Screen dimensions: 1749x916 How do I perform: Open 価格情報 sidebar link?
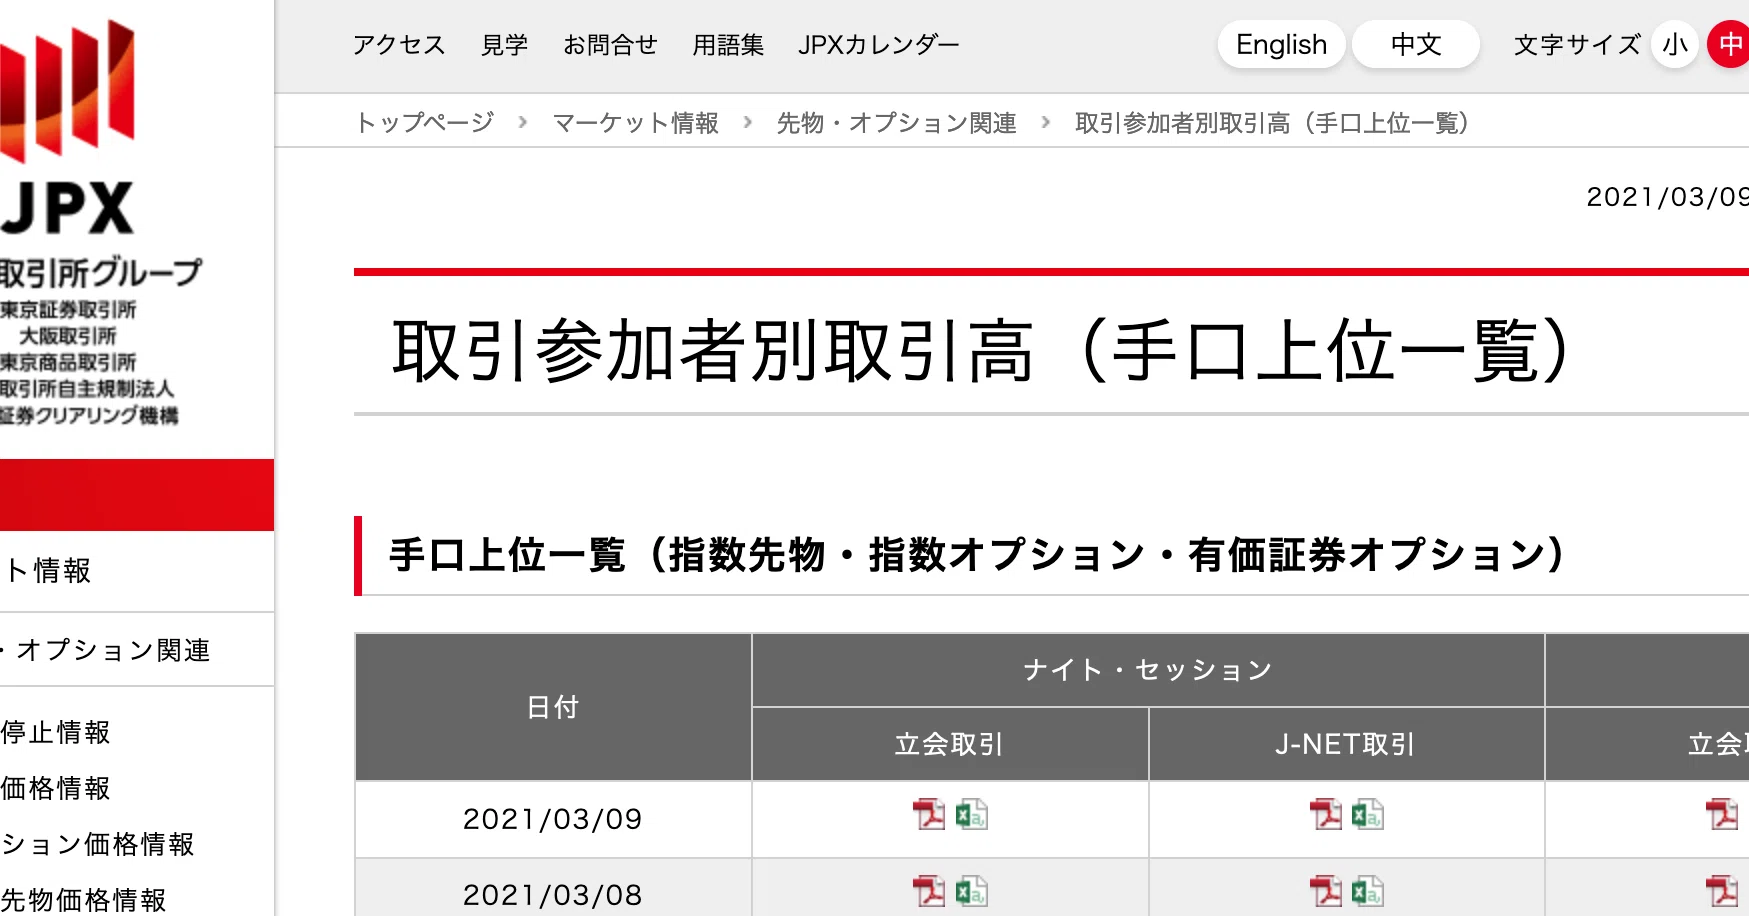coord(56,788)
